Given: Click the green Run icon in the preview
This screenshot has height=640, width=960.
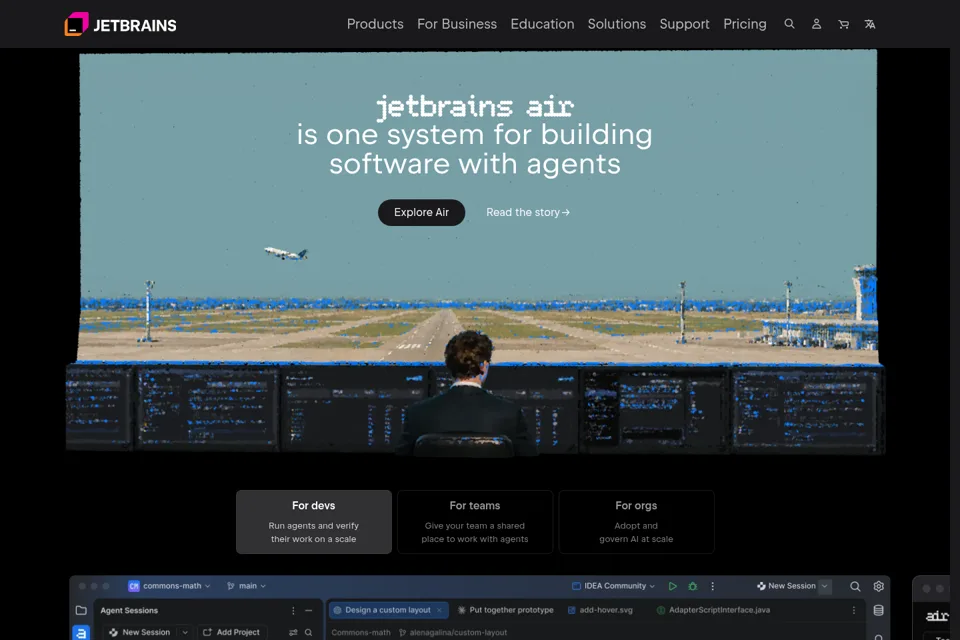Looking at the screenshot, I should [672, 586].
